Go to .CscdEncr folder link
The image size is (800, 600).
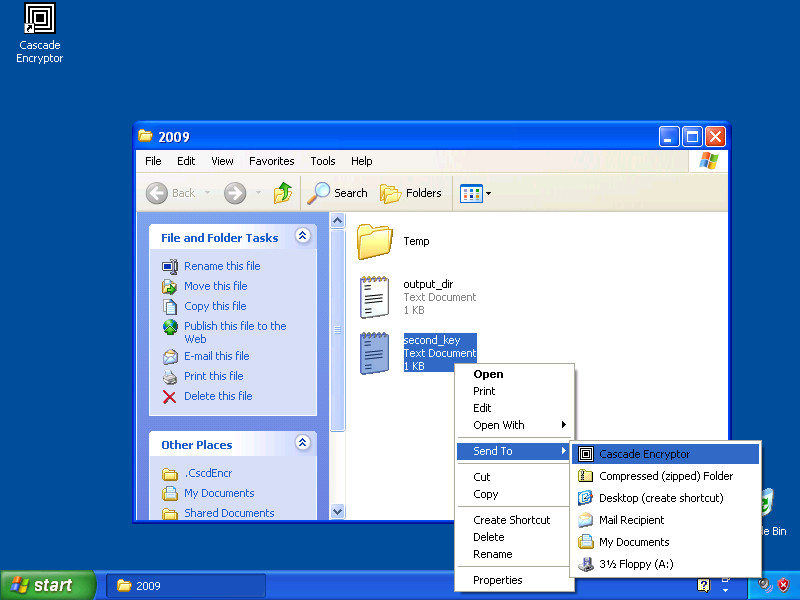(x=208, y=473)
